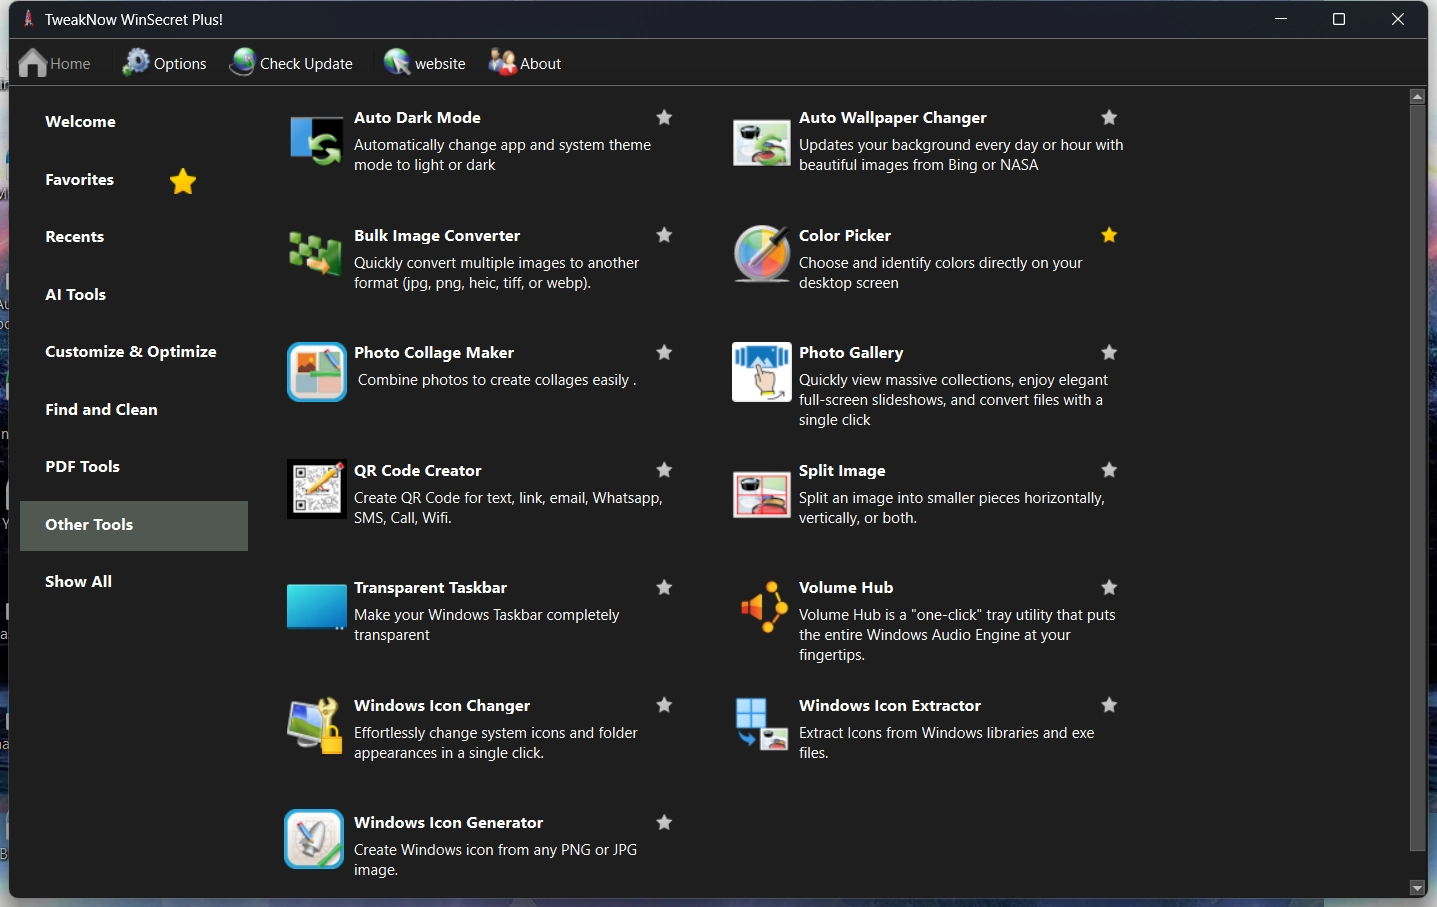Select the Photo Collage Maker icon

click(317, 372)
